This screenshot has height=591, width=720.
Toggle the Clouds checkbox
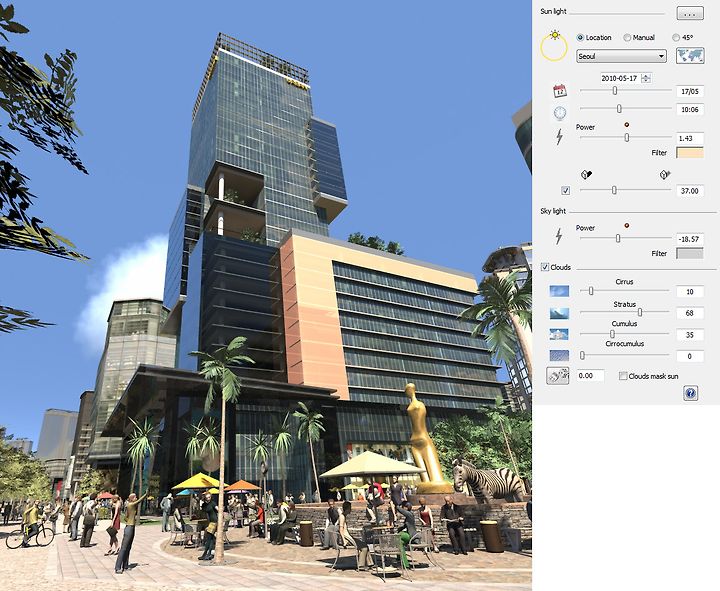(x=545, y=267)
